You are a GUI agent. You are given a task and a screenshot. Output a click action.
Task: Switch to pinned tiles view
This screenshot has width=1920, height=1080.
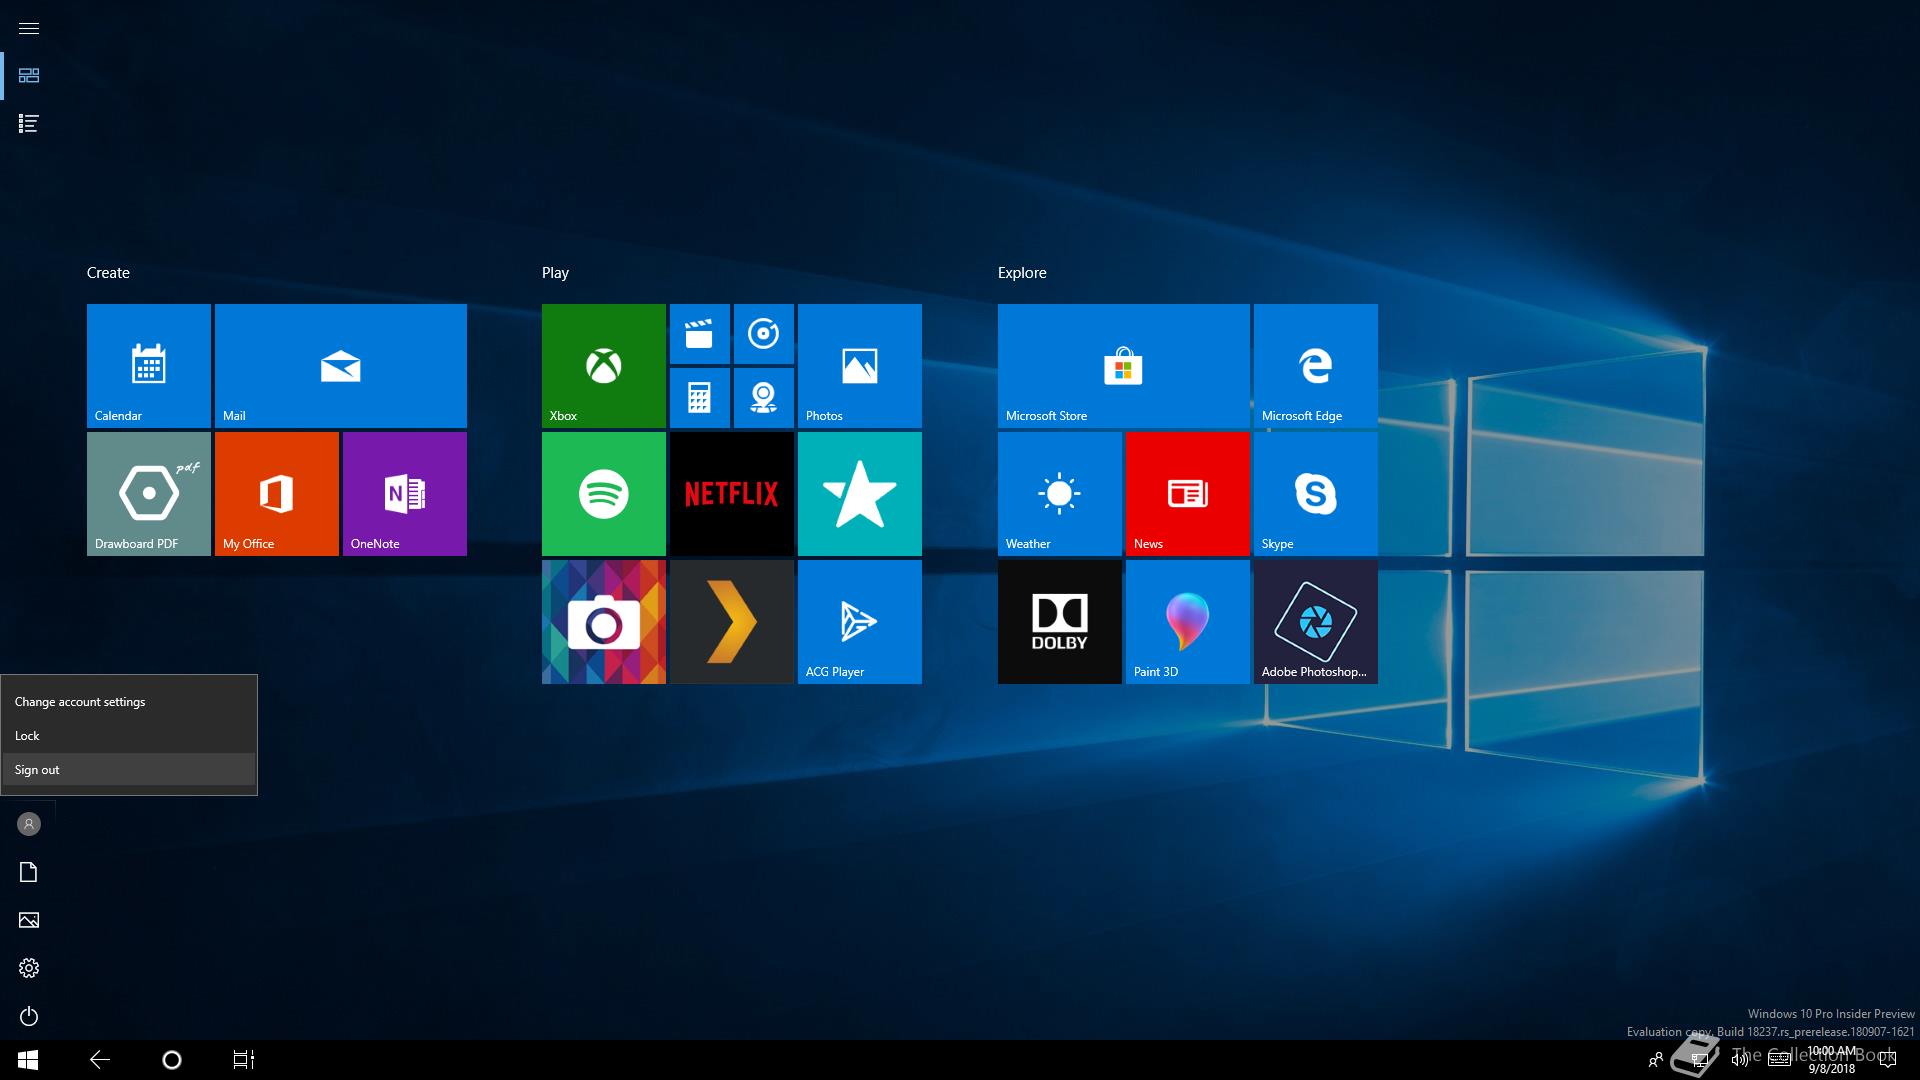tap(29, 76)
